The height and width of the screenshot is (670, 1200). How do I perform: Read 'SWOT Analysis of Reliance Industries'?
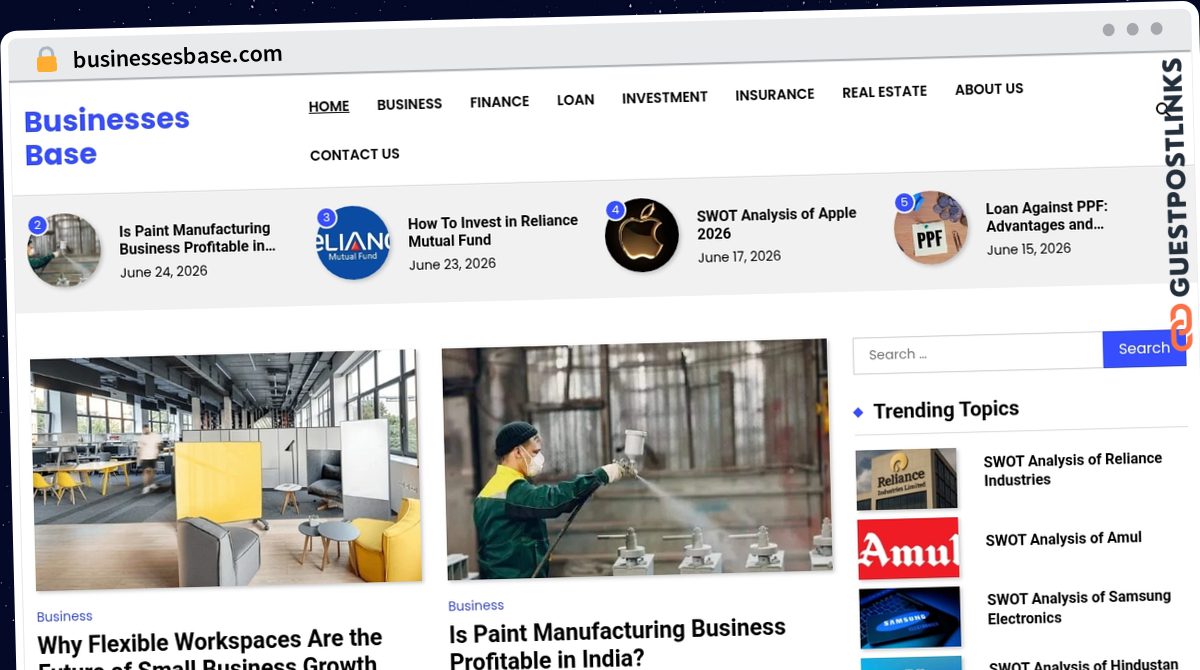click(x=1072, y=469)
